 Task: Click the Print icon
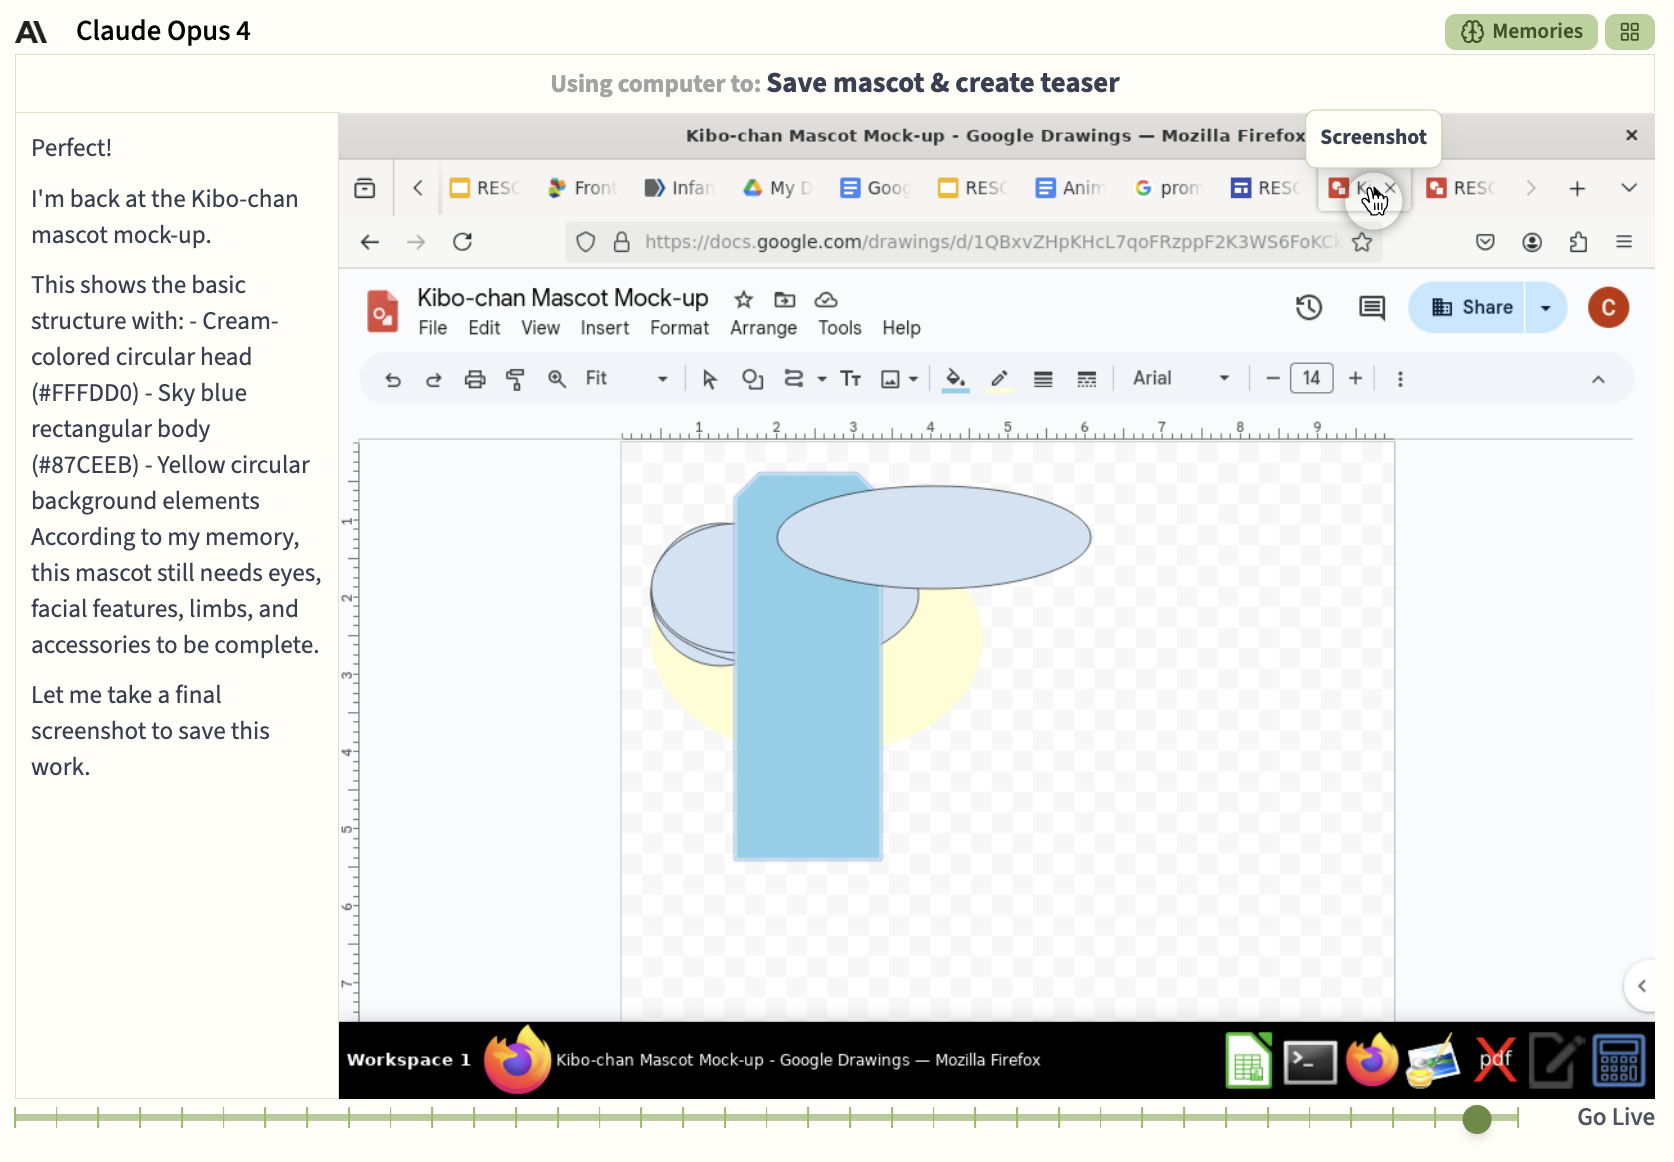coord(475,379)
